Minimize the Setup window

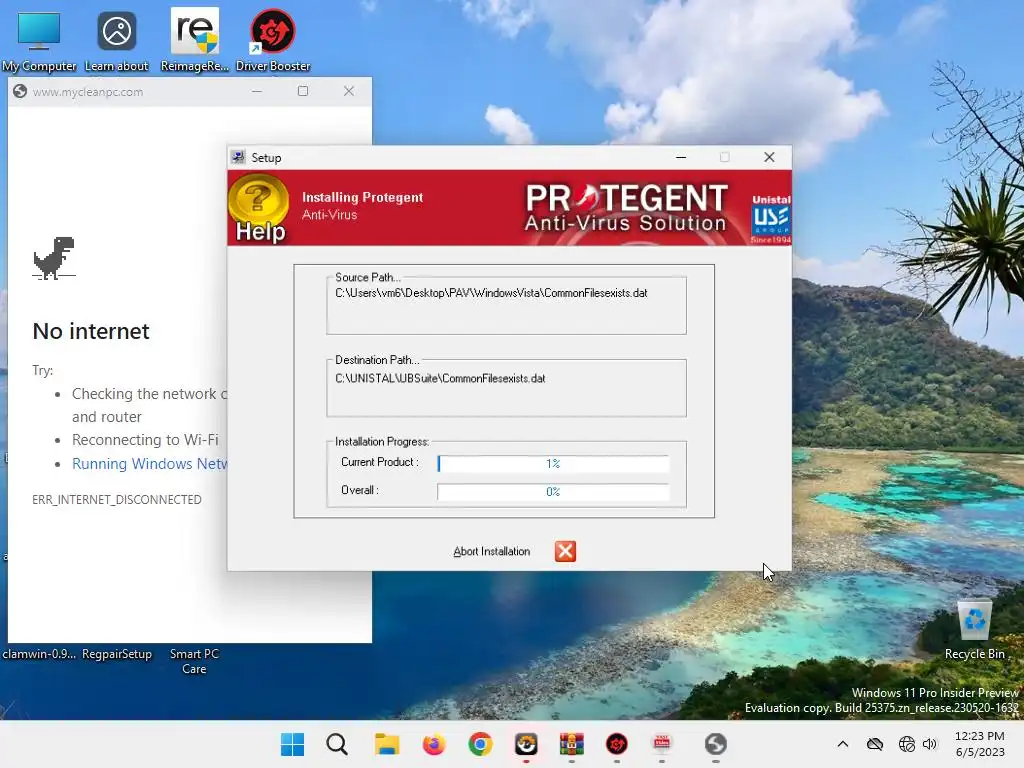coord(680,157)
